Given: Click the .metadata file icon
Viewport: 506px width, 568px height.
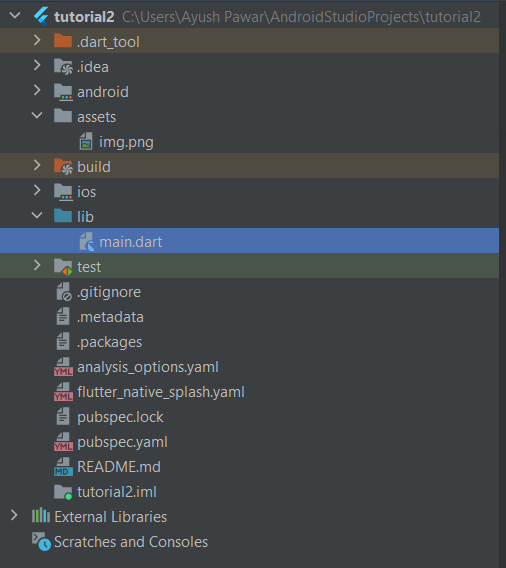Looking at the screenshot, I should [63, 316].
